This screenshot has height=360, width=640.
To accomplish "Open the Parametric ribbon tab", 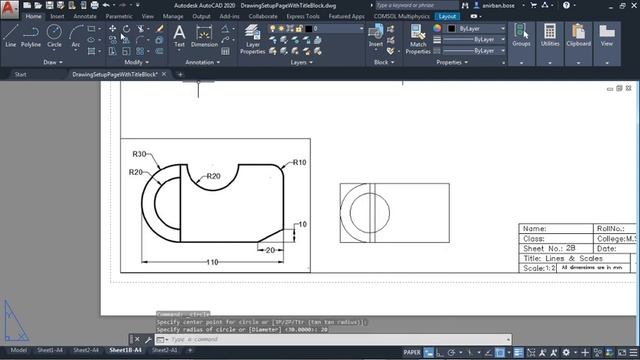I will click(119, 16).
